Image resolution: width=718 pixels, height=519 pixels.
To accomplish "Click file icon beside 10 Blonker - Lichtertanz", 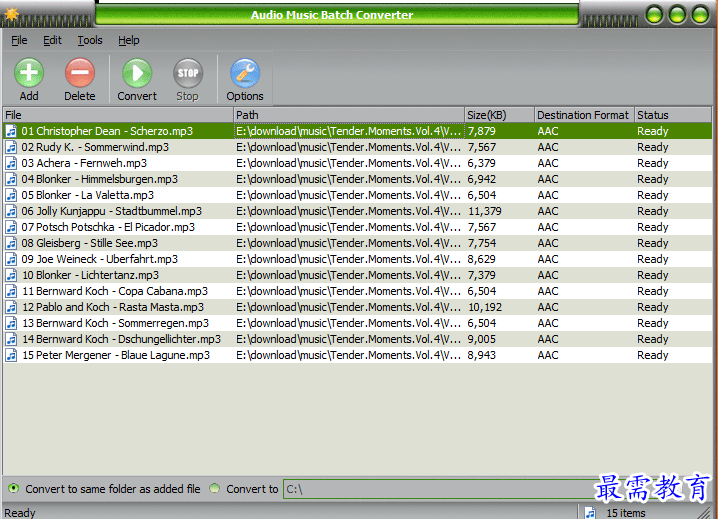I will [x=11, y=275].
